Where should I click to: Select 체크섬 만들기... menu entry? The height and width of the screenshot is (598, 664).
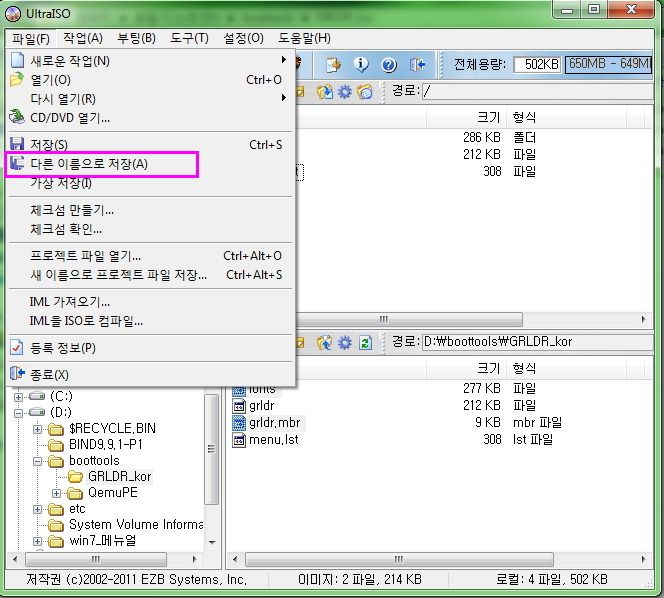[x=151, y=210]
